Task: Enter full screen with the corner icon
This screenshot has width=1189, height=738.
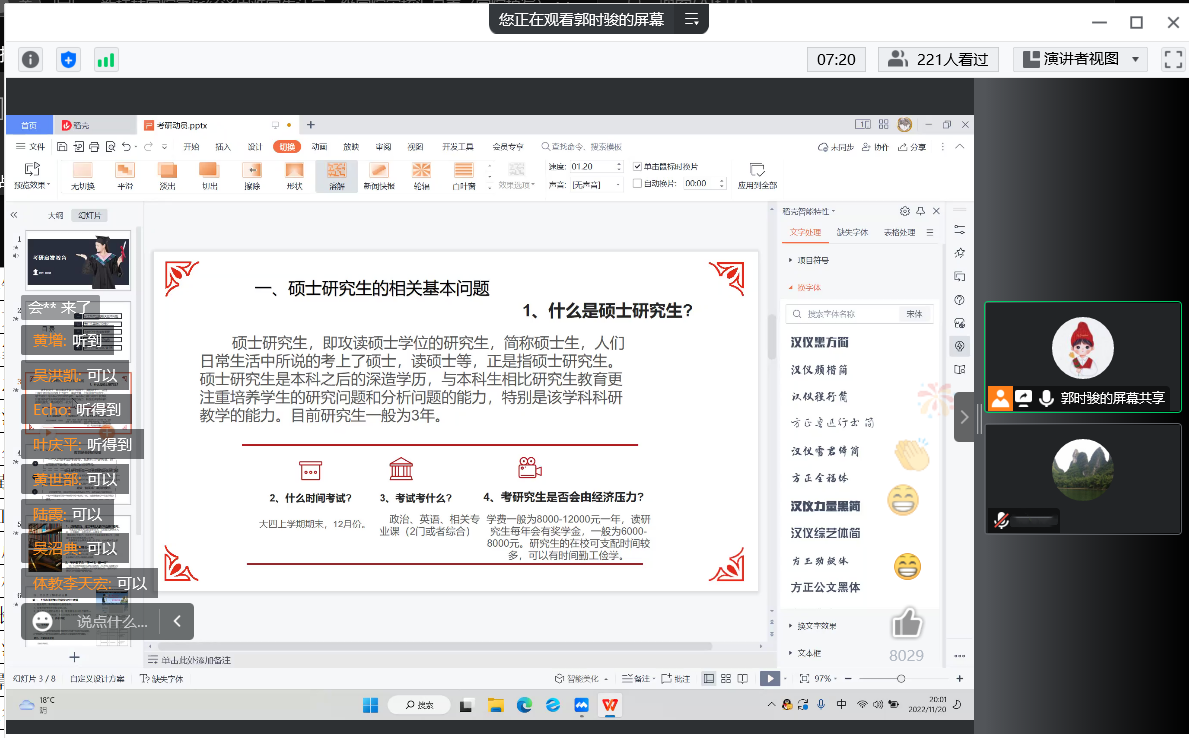Action: pyautogui.click(x=1172, y=59)
